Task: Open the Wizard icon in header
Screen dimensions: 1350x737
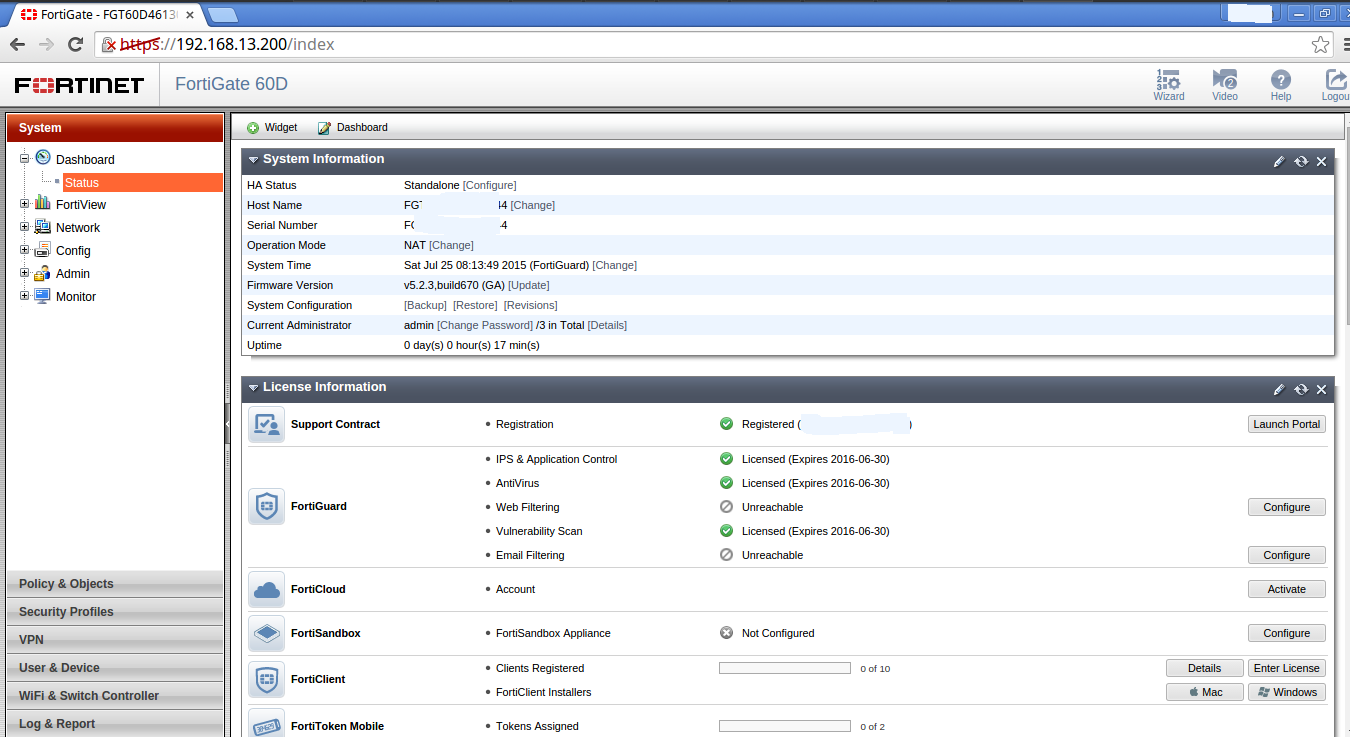Action: click(x=1168, y=82)
